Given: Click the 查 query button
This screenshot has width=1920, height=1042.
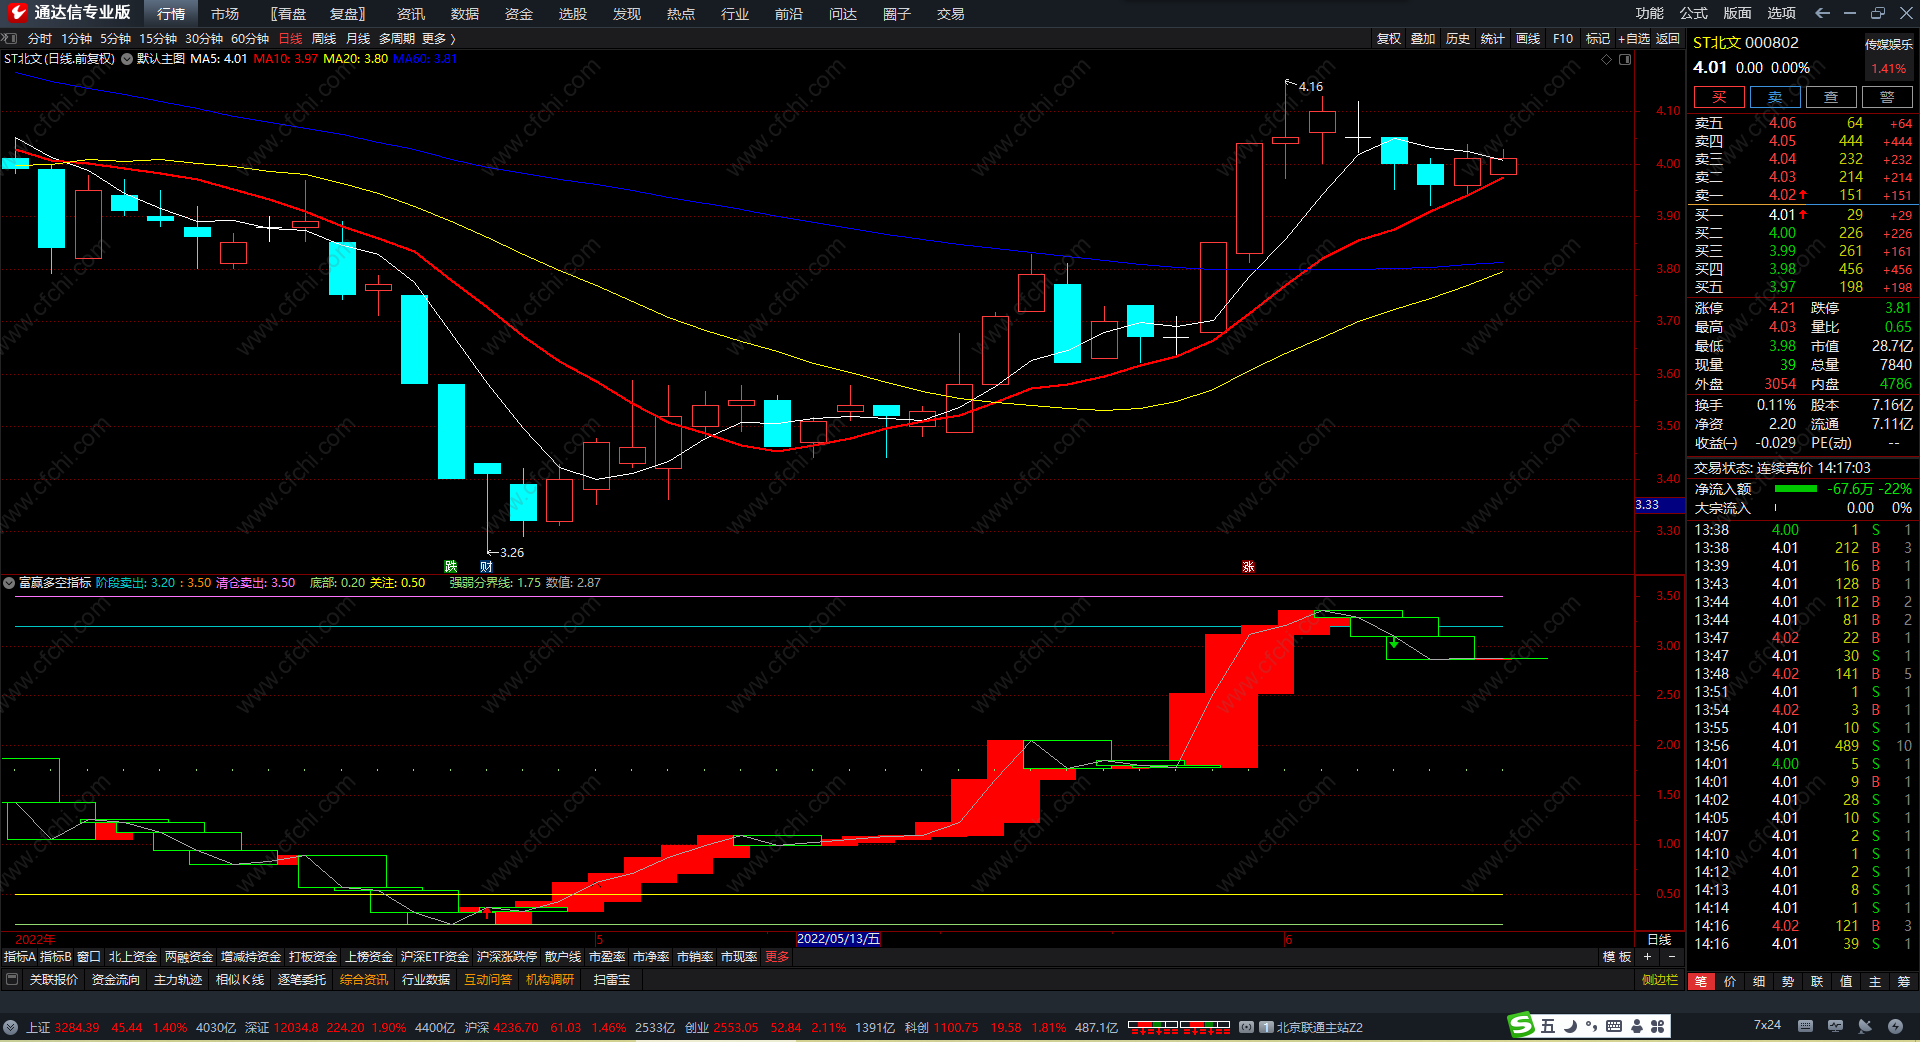Looking at the screenshot, I should pos(1831,97).
